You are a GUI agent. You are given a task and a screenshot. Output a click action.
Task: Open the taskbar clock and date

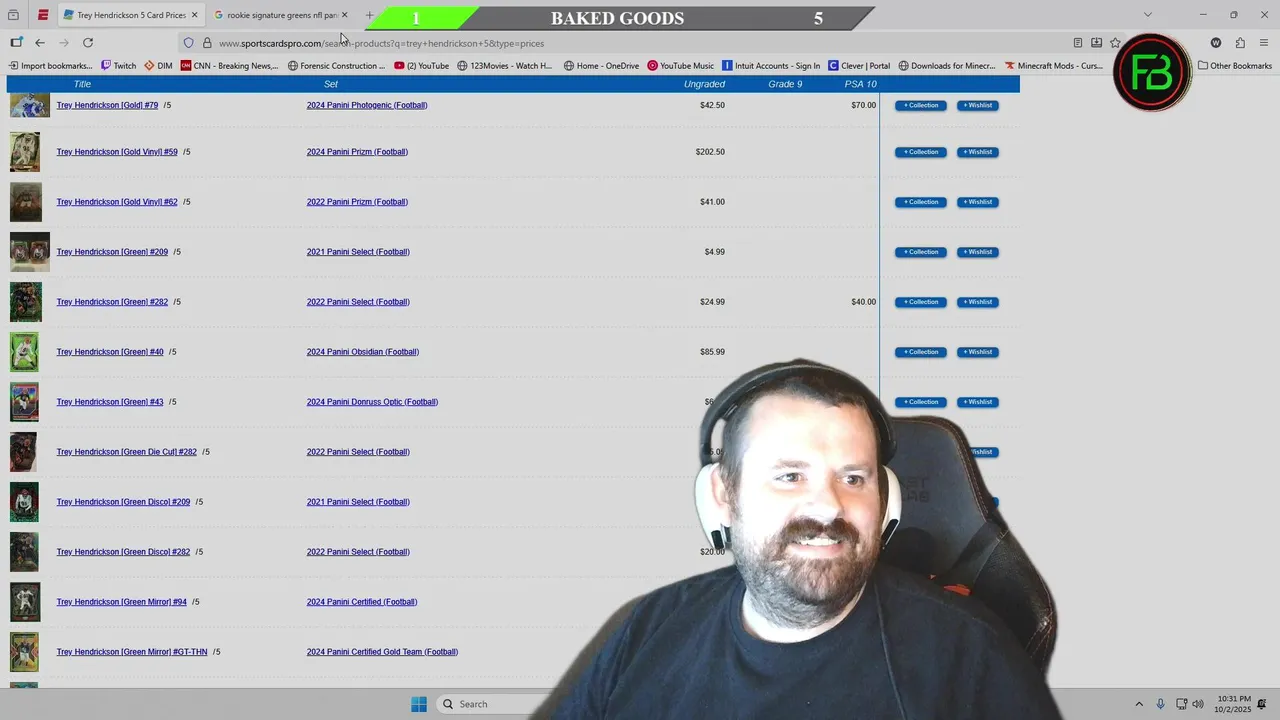(1234, 704)
